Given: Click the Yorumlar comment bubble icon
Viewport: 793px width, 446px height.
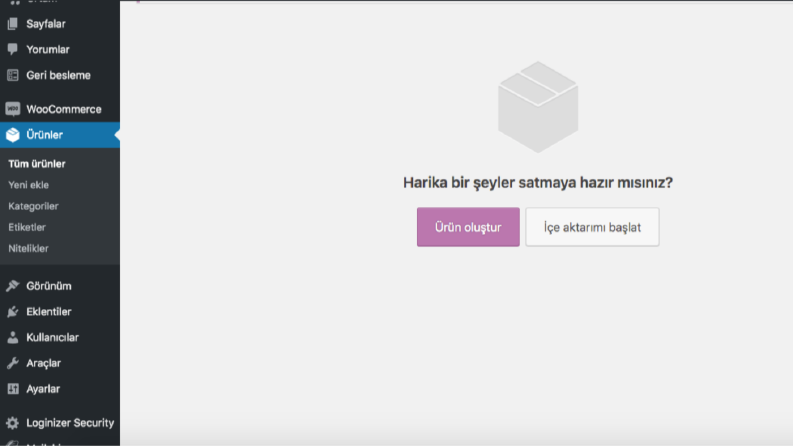Looking at the screenshot, I should (x=13, y=49).
